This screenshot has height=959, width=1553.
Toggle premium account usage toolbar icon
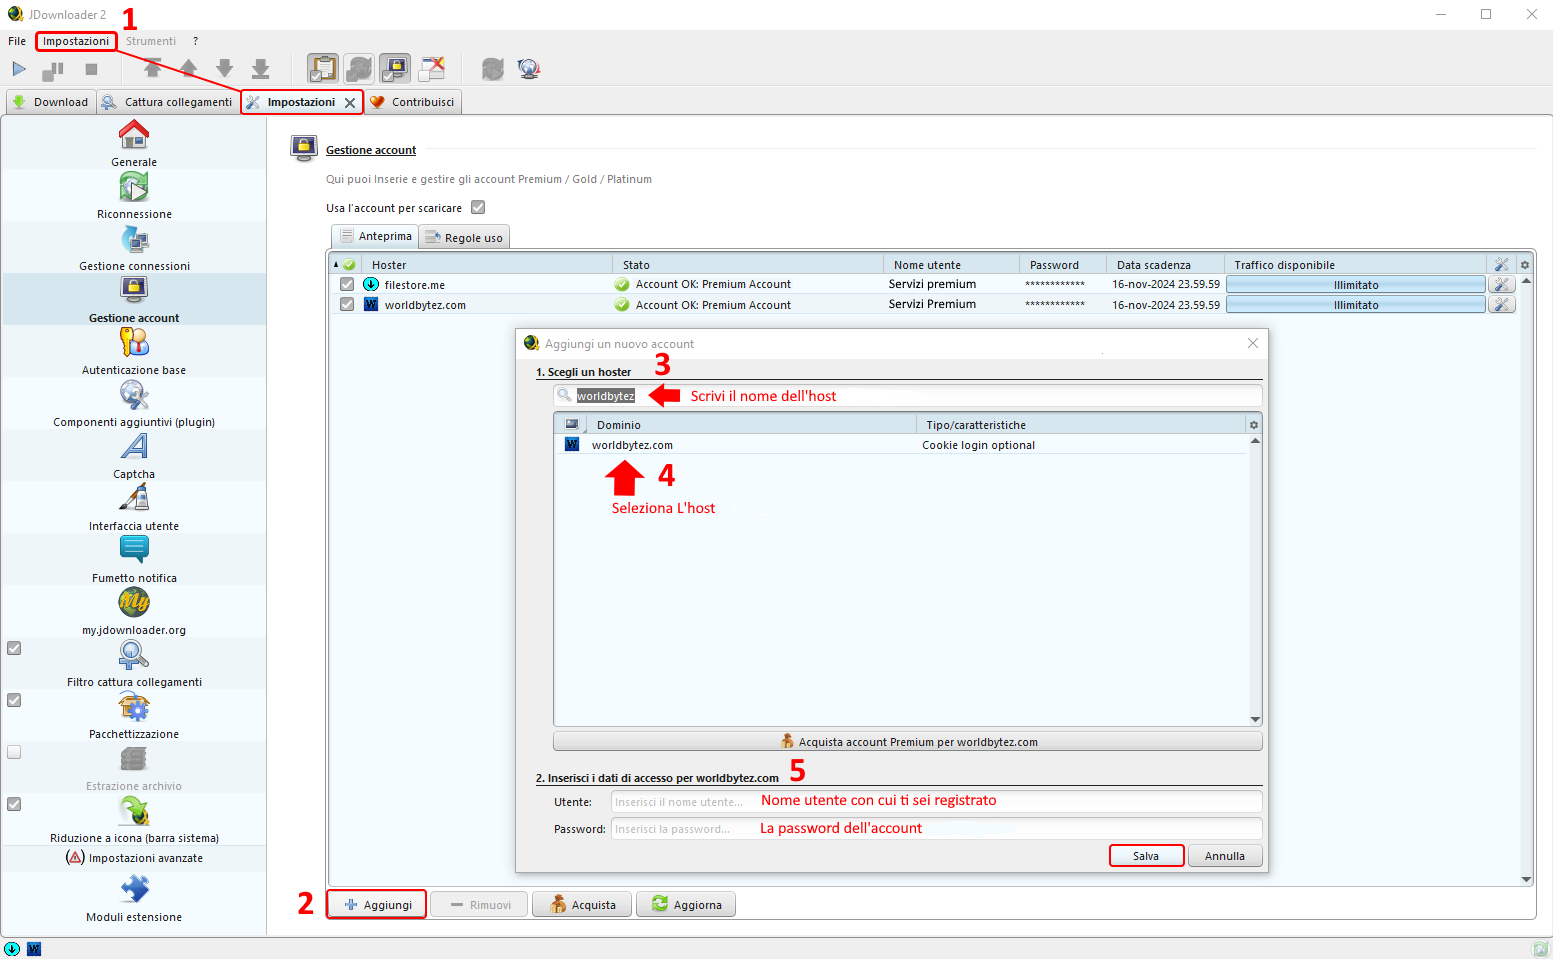coord(394,68)
